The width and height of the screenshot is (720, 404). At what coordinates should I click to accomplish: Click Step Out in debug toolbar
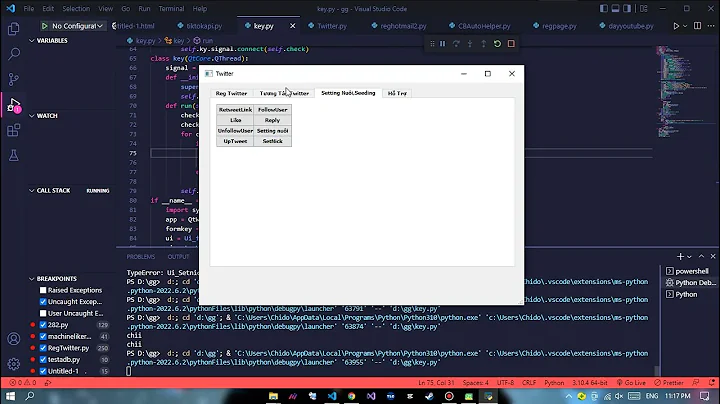point(484,44)
